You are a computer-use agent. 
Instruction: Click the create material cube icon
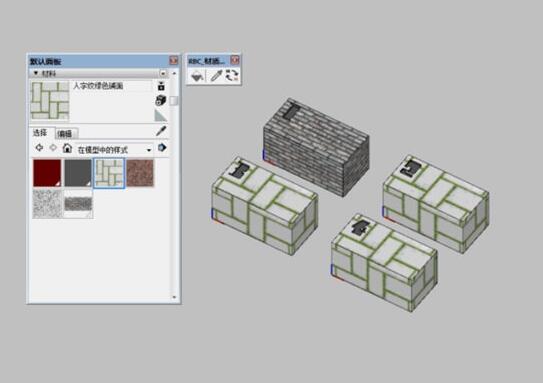[161, 100]
